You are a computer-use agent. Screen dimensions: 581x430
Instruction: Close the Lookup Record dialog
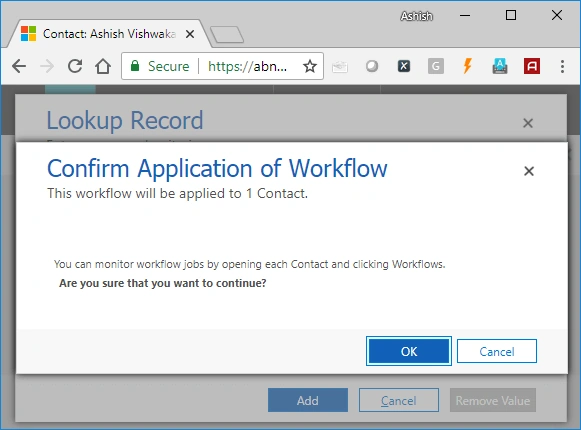[528, 123]
